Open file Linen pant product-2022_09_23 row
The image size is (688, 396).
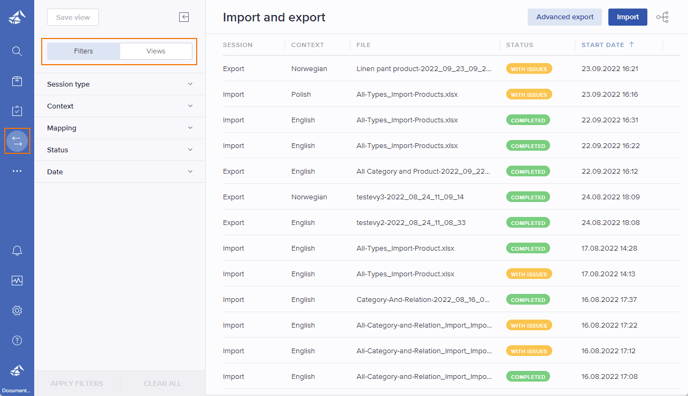tap(423, 69)
